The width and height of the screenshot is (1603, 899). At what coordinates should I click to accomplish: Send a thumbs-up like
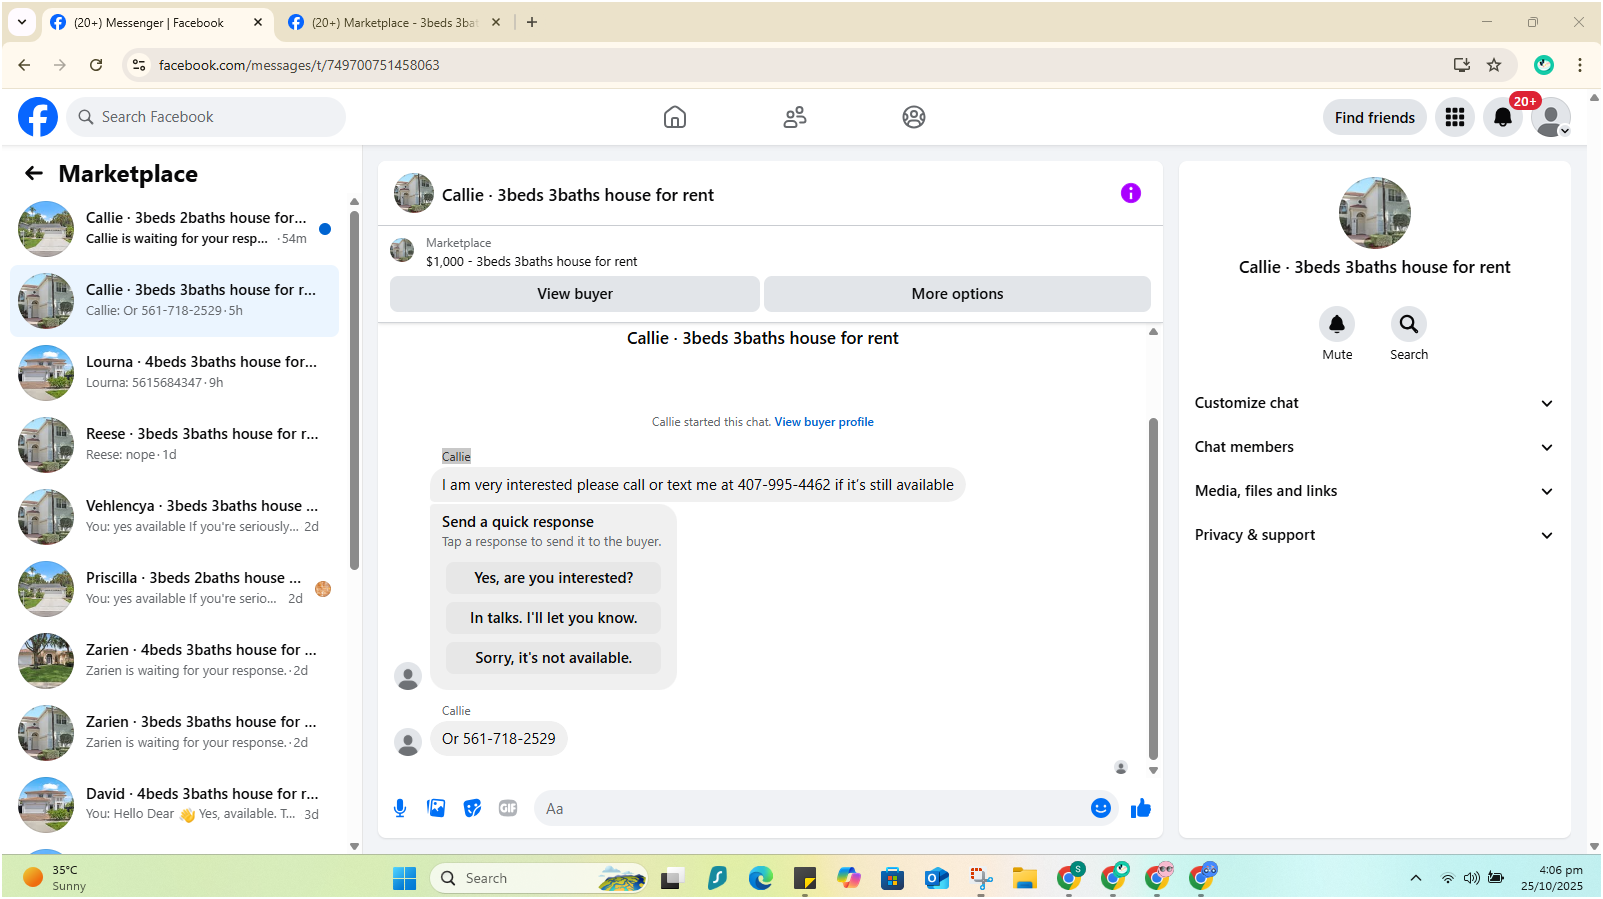pyautogui.click(x=1141, y=808)
